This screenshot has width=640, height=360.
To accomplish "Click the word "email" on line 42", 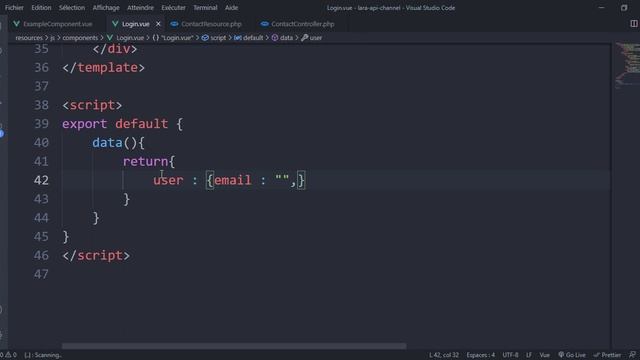I will pyautogui.click(x=233, y=180).
